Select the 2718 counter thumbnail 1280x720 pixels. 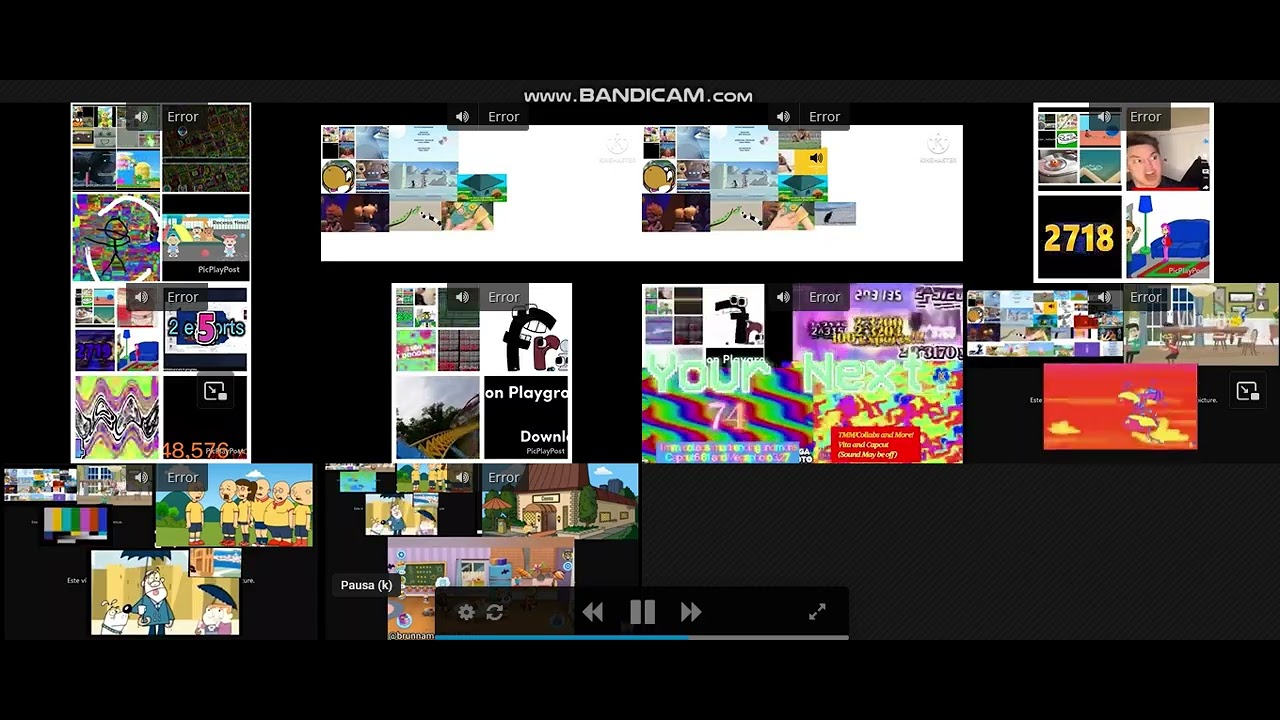(x=1079, y=238)
